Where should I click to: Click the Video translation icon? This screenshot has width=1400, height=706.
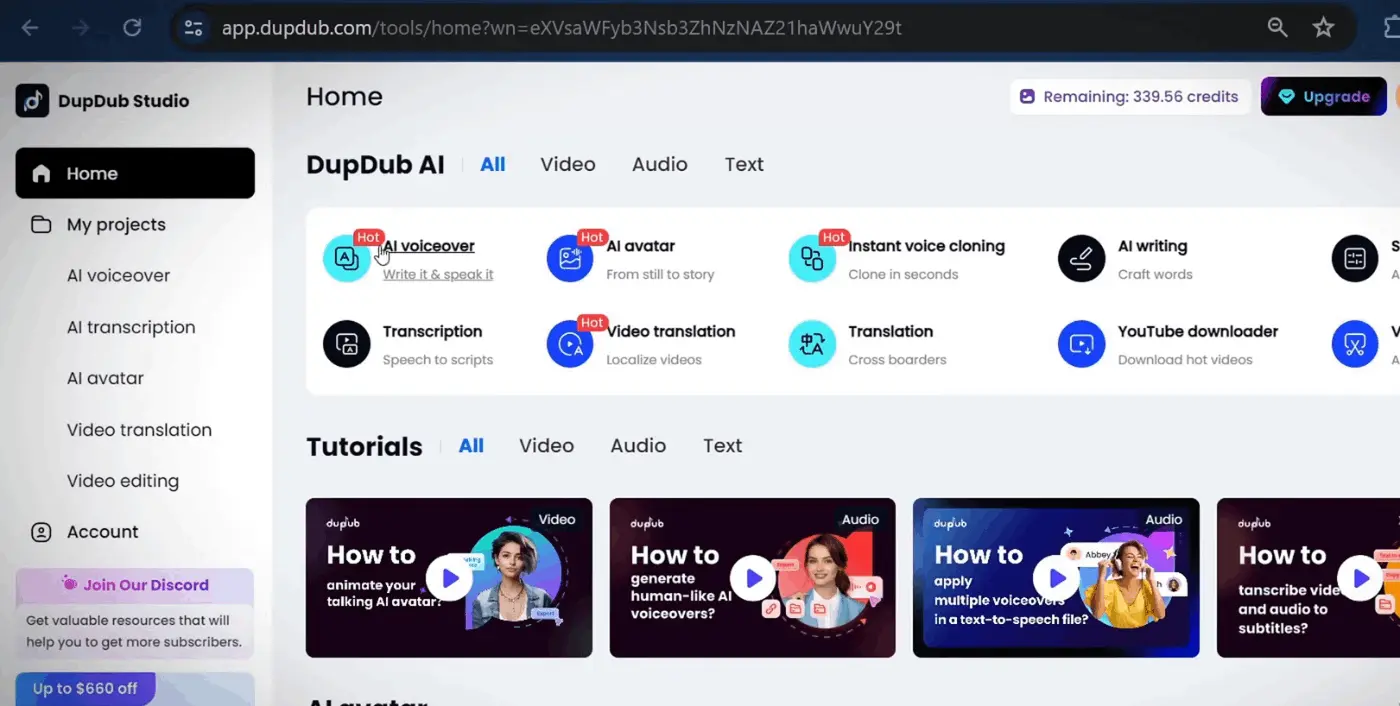pyautogui.click(x=570, y=345)
